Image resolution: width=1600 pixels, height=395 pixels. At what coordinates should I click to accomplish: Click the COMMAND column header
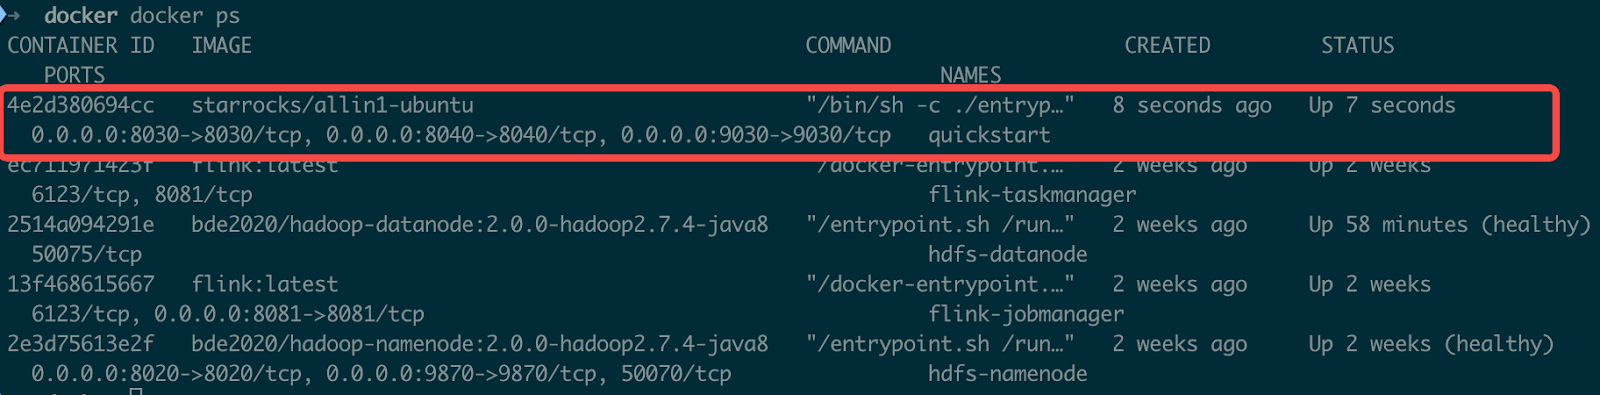(848, 45)
